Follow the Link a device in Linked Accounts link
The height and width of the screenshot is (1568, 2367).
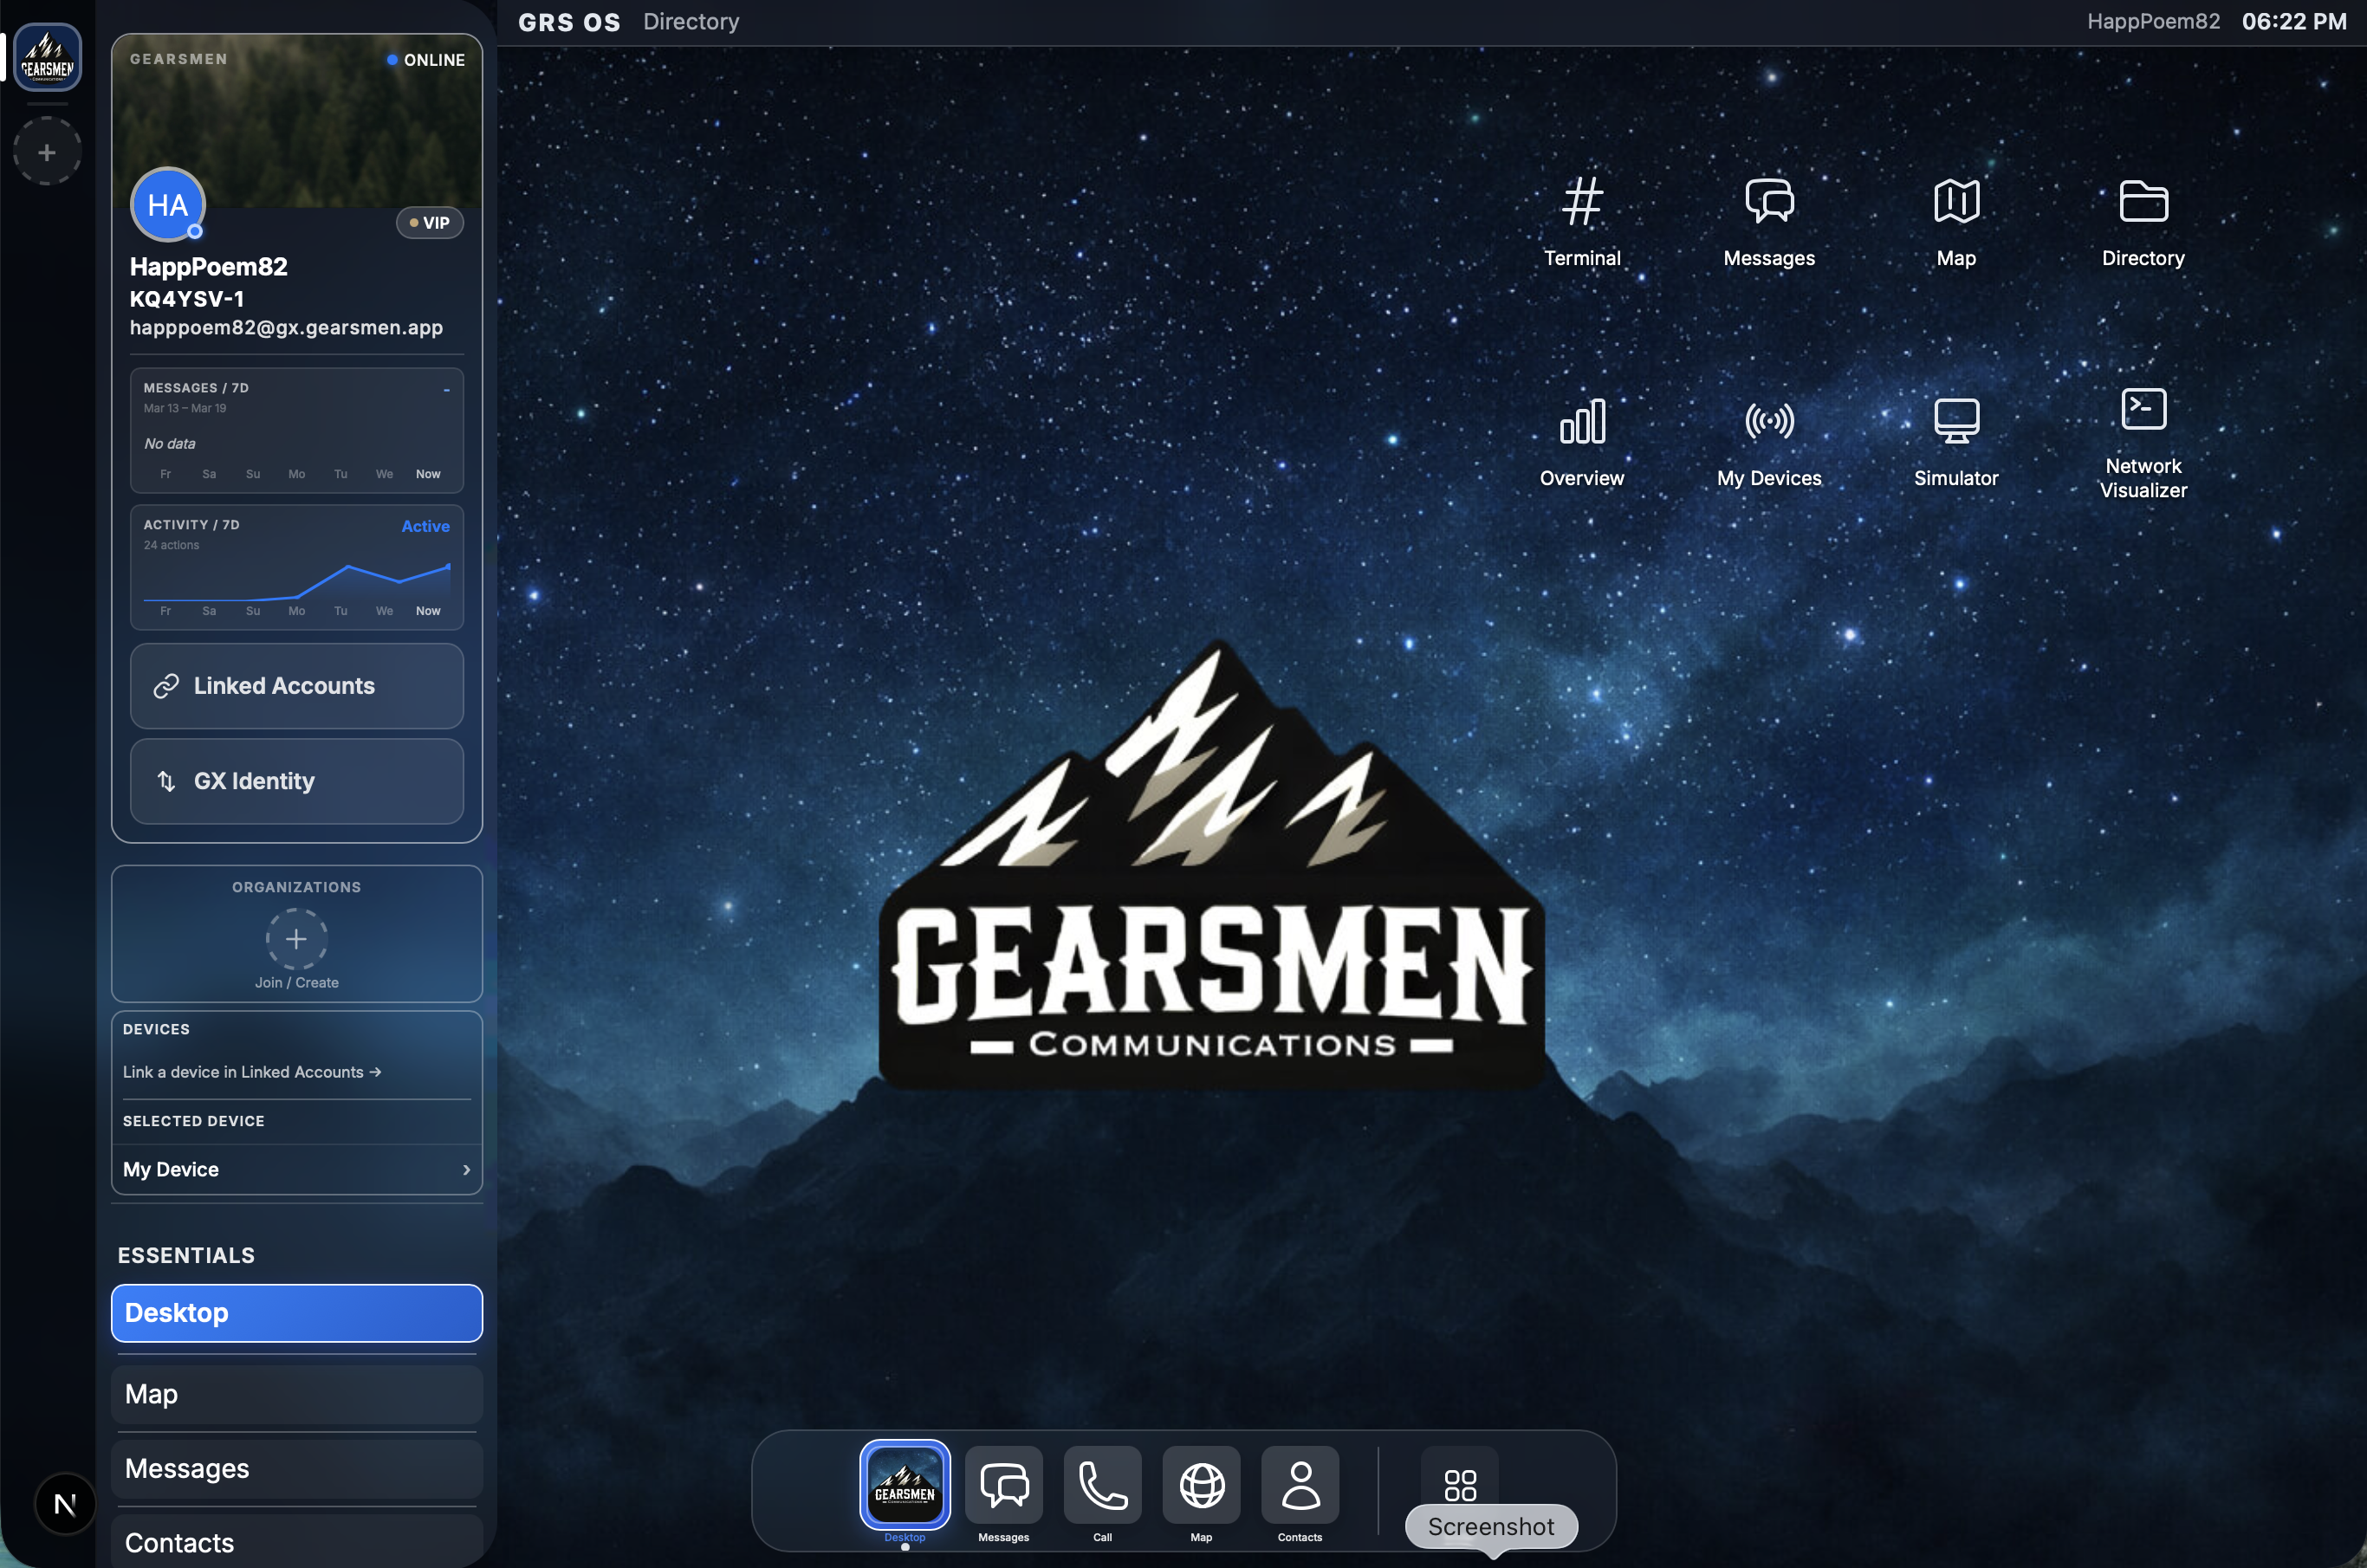point(251,1071)
